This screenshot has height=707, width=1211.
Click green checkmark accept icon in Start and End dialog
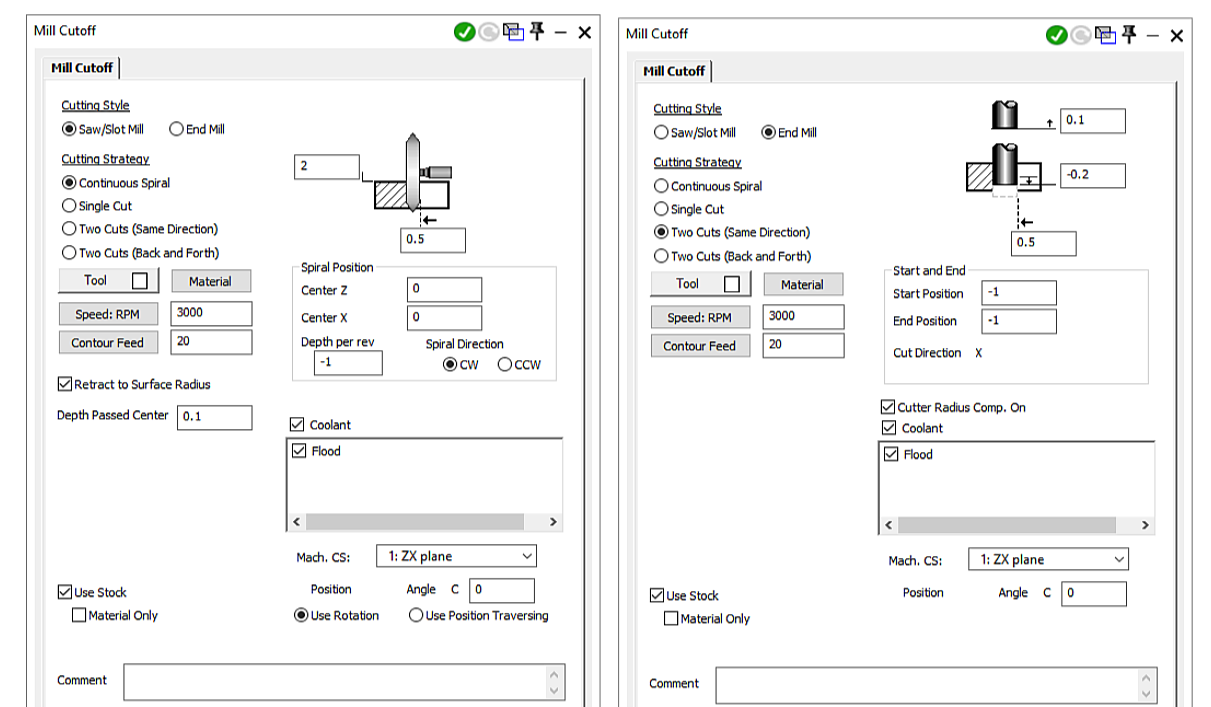[x=1056, y=35]
